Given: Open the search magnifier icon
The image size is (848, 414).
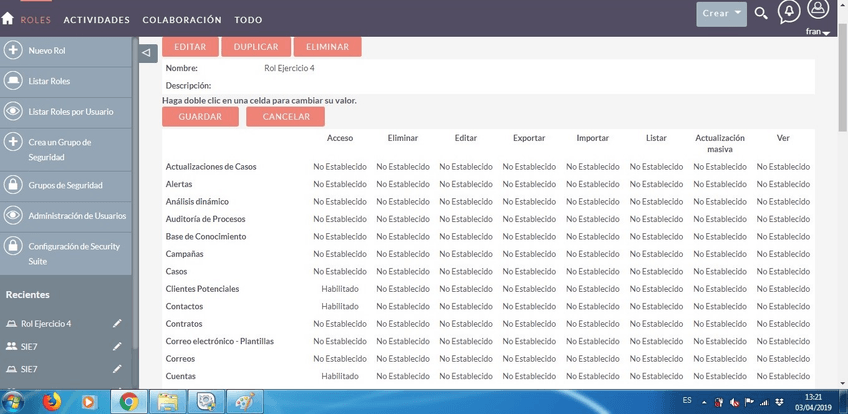Looking at the screenshot, I should click(x=761, y=14).
